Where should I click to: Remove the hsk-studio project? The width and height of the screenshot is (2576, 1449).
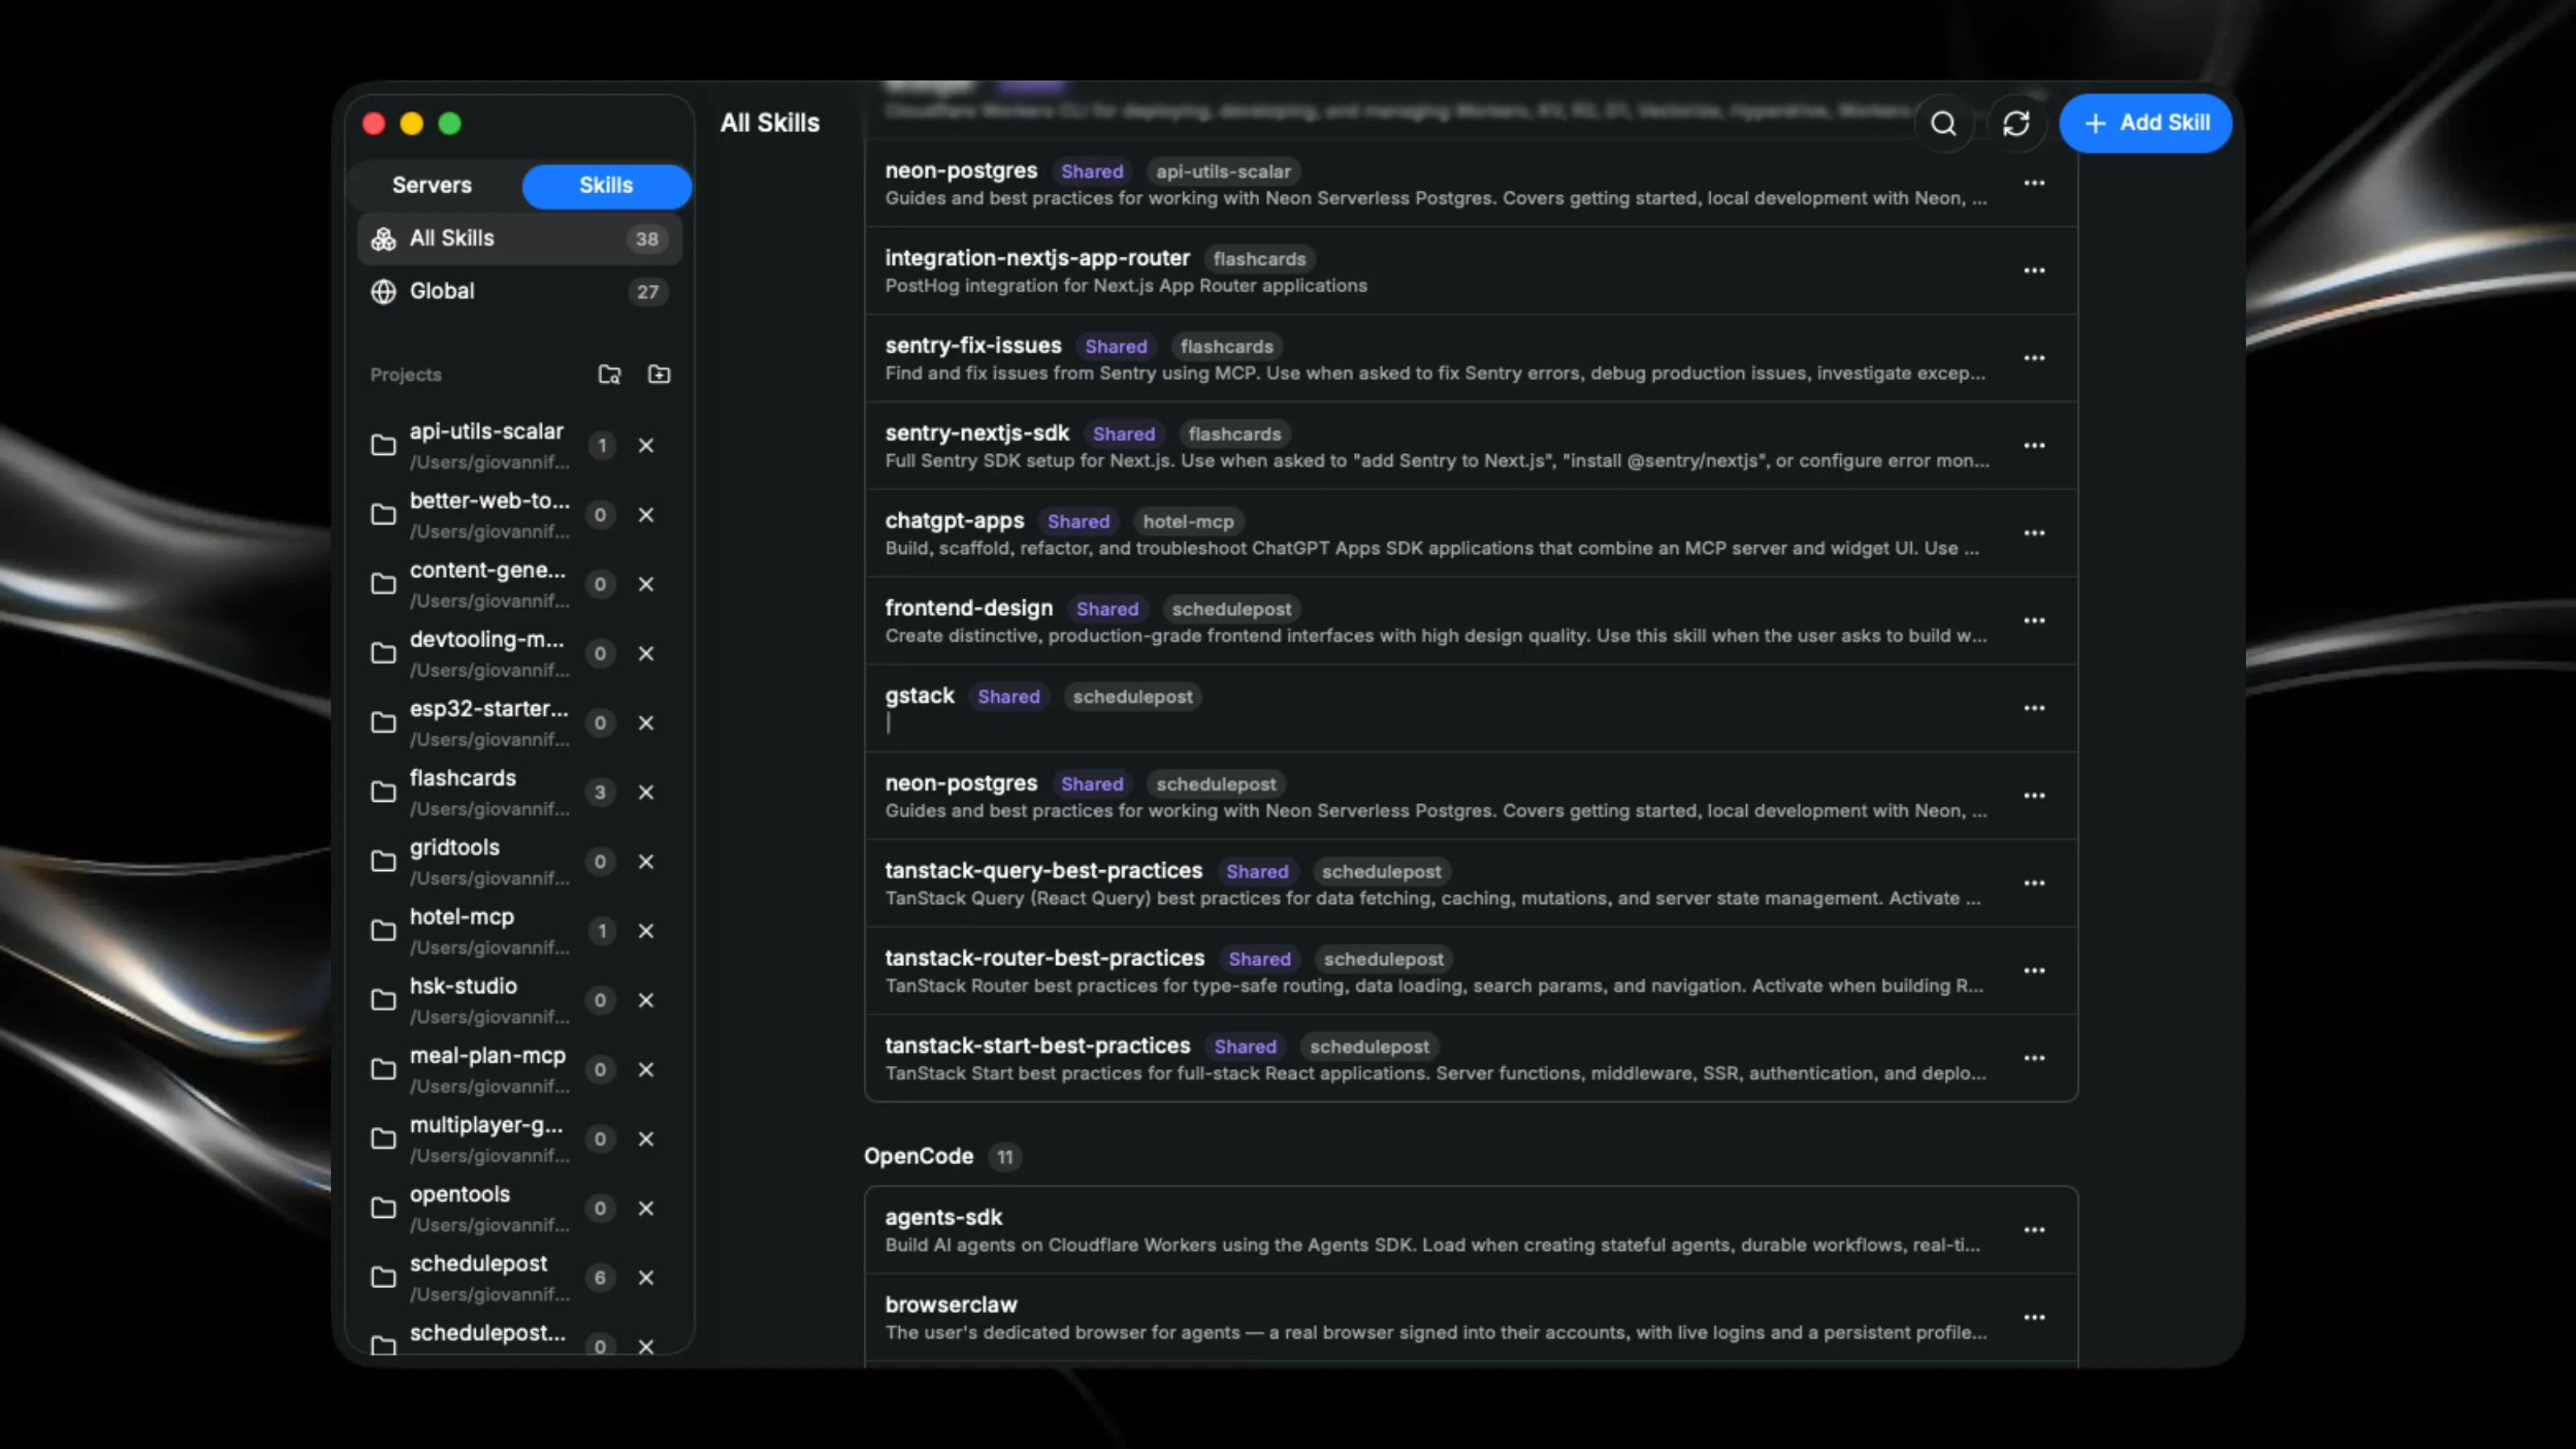click(x=646, y=1000)
